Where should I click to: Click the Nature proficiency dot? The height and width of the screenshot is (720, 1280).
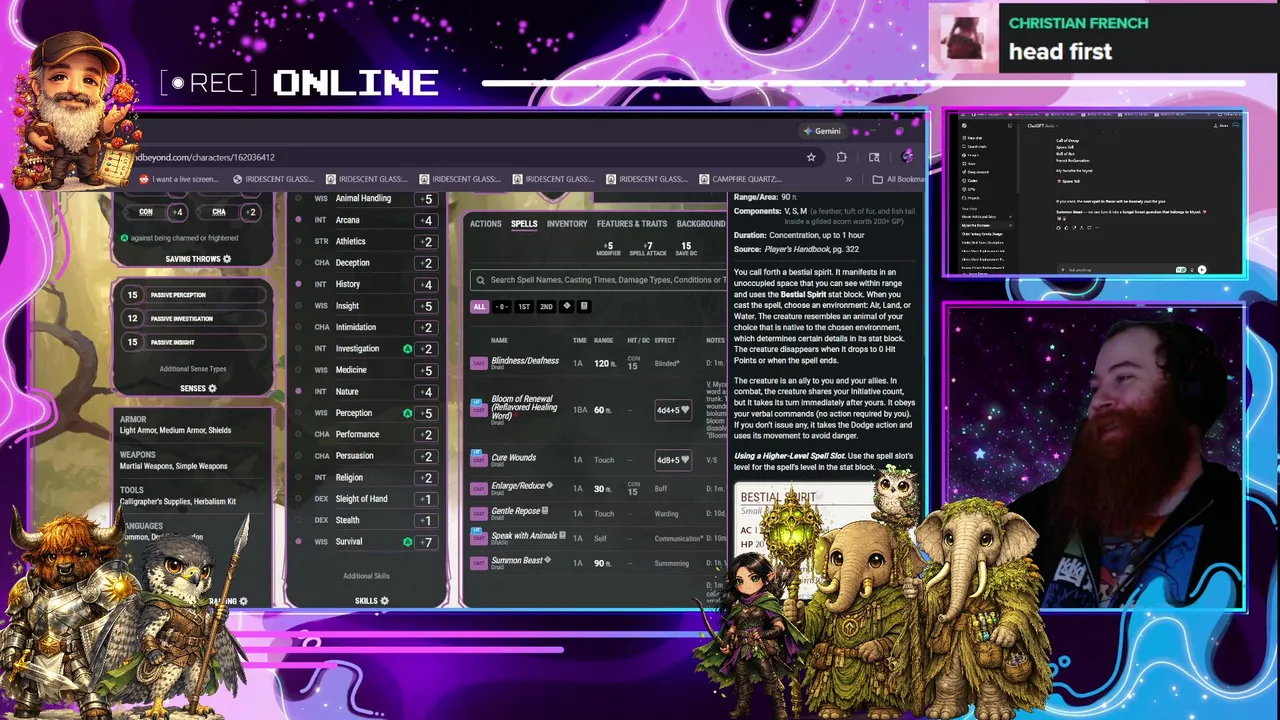coord(298,392)
